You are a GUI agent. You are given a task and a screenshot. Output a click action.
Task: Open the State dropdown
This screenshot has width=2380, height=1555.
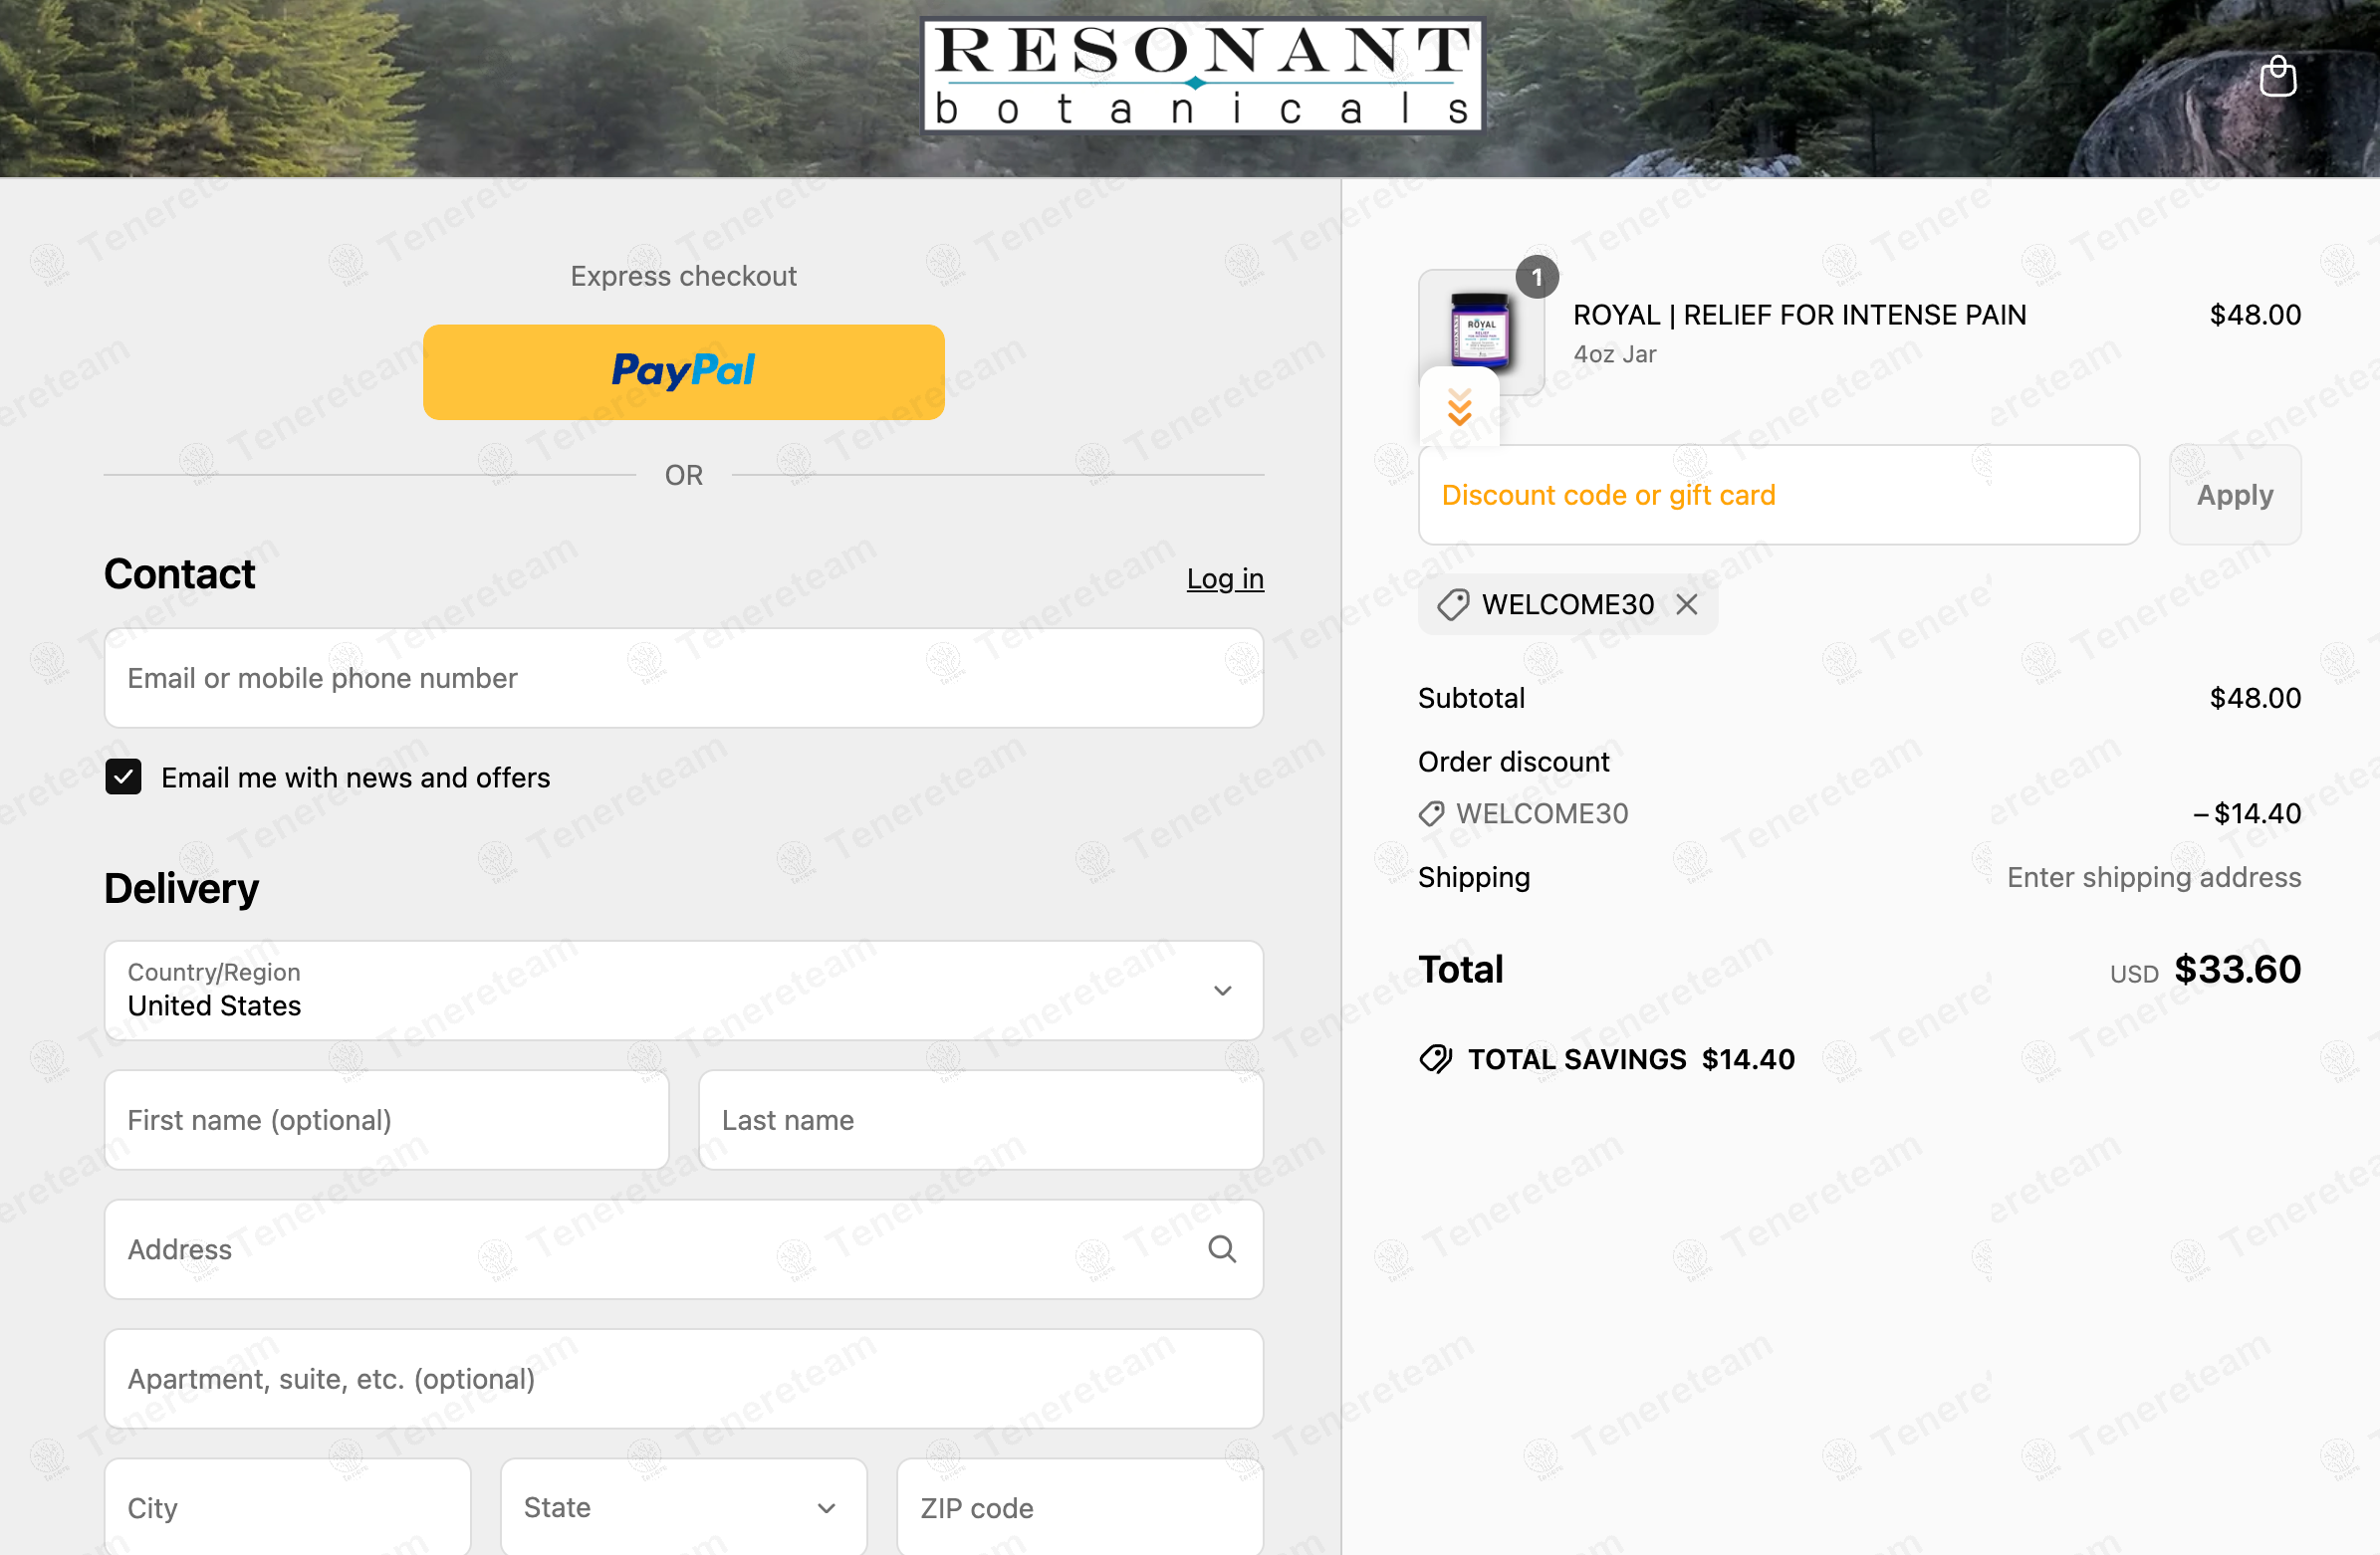(x=683, y=1506)
